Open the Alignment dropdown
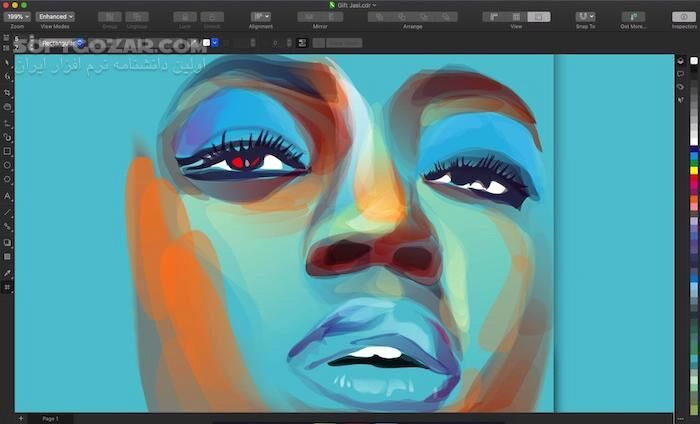This screenshot has height=424, width=700. pyautogui.click(x=261, y=17)
